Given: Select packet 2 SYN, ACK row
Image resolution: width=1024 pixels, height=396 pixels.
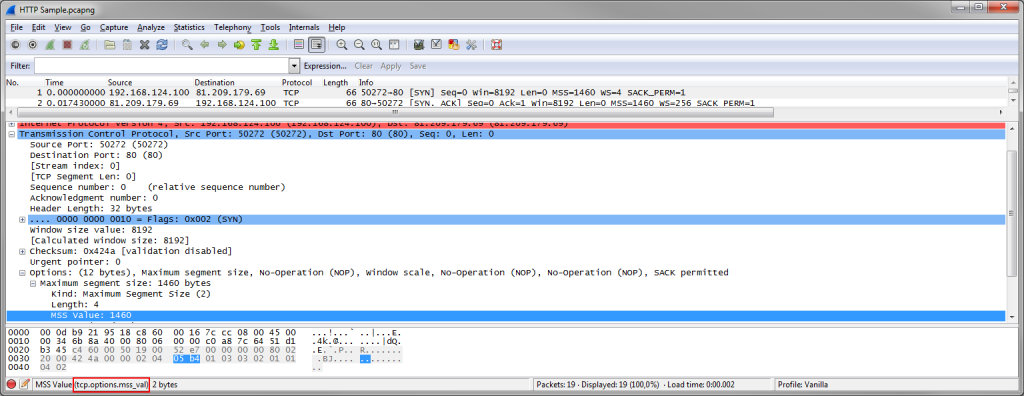Looking at the screenshot, I should pyautogui.click(x=506, y=103).
